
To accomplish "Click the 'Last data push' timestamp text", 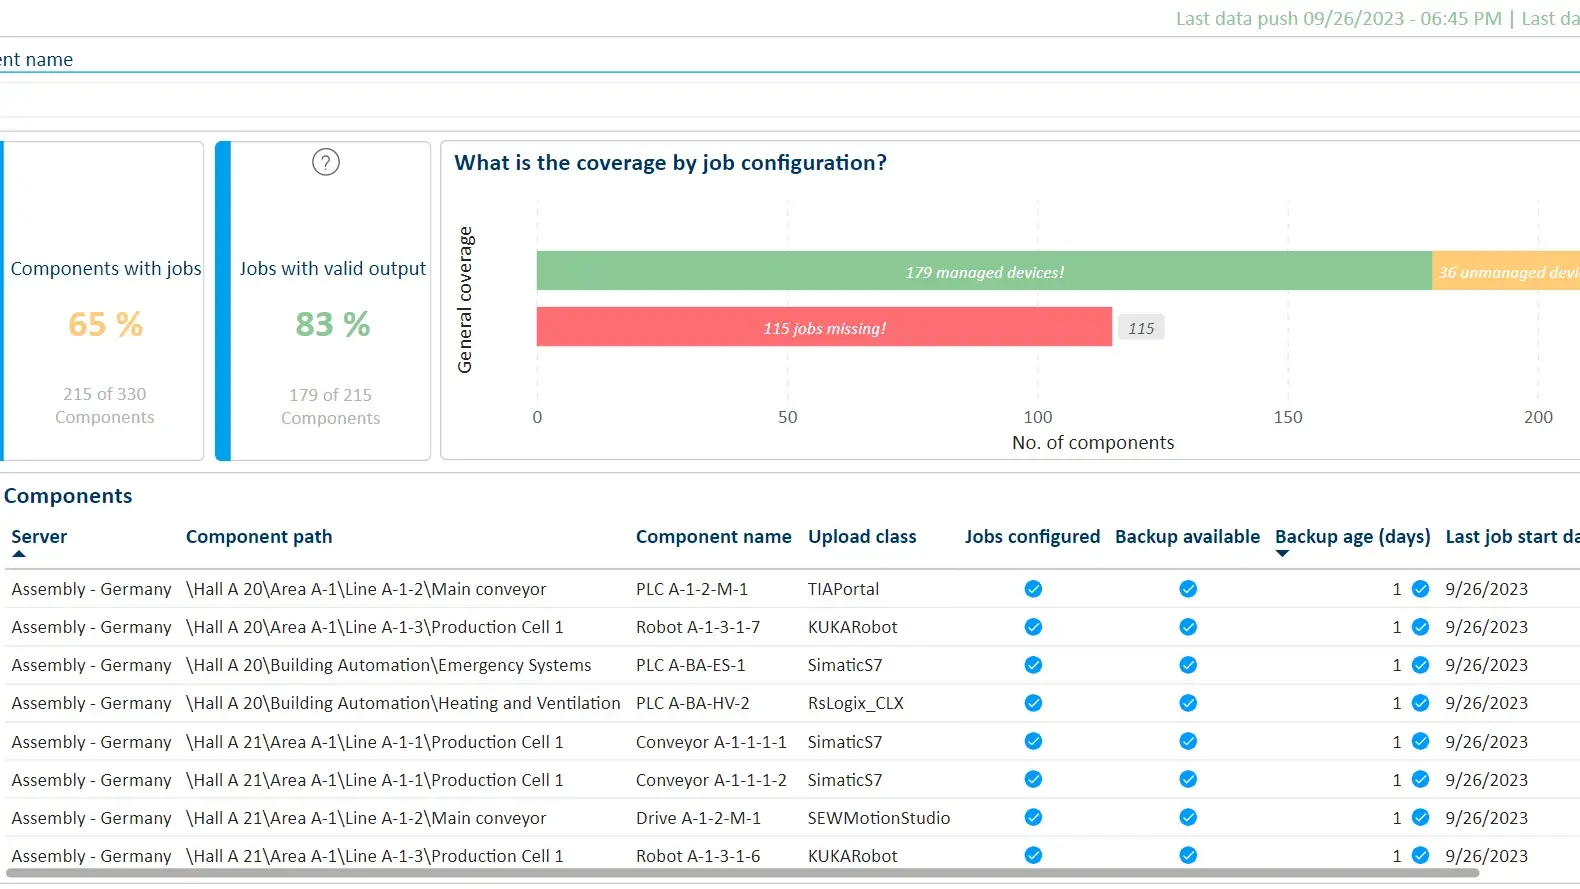I will pyautogui.click(x=1338, y=19).
